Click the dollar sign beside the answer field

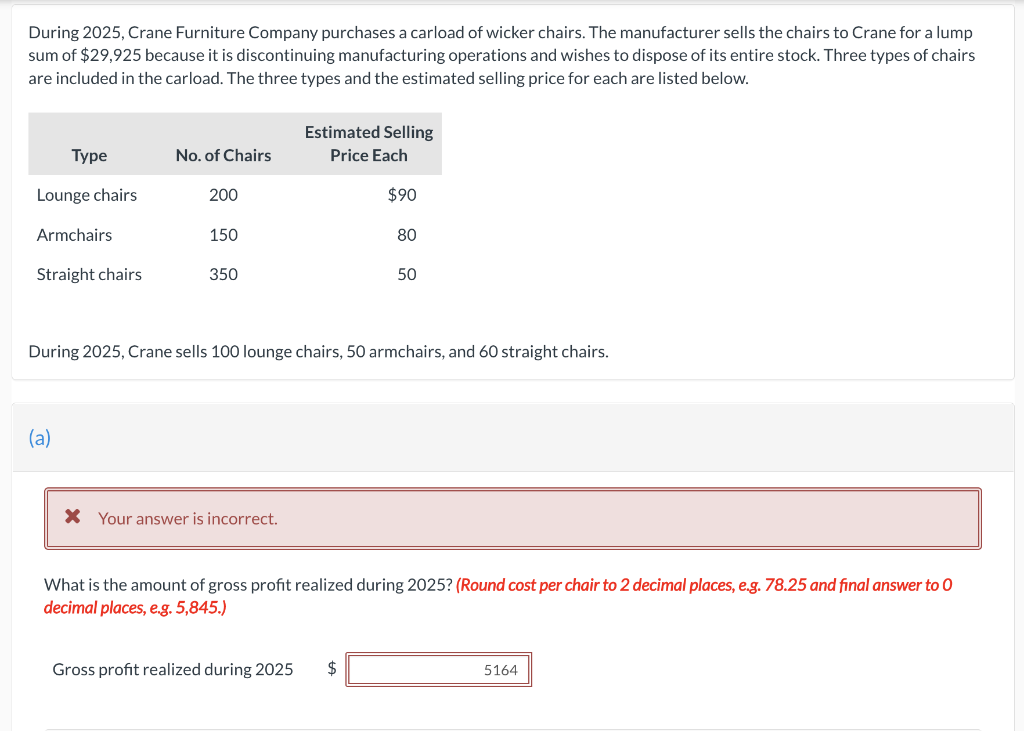(331, 669)
